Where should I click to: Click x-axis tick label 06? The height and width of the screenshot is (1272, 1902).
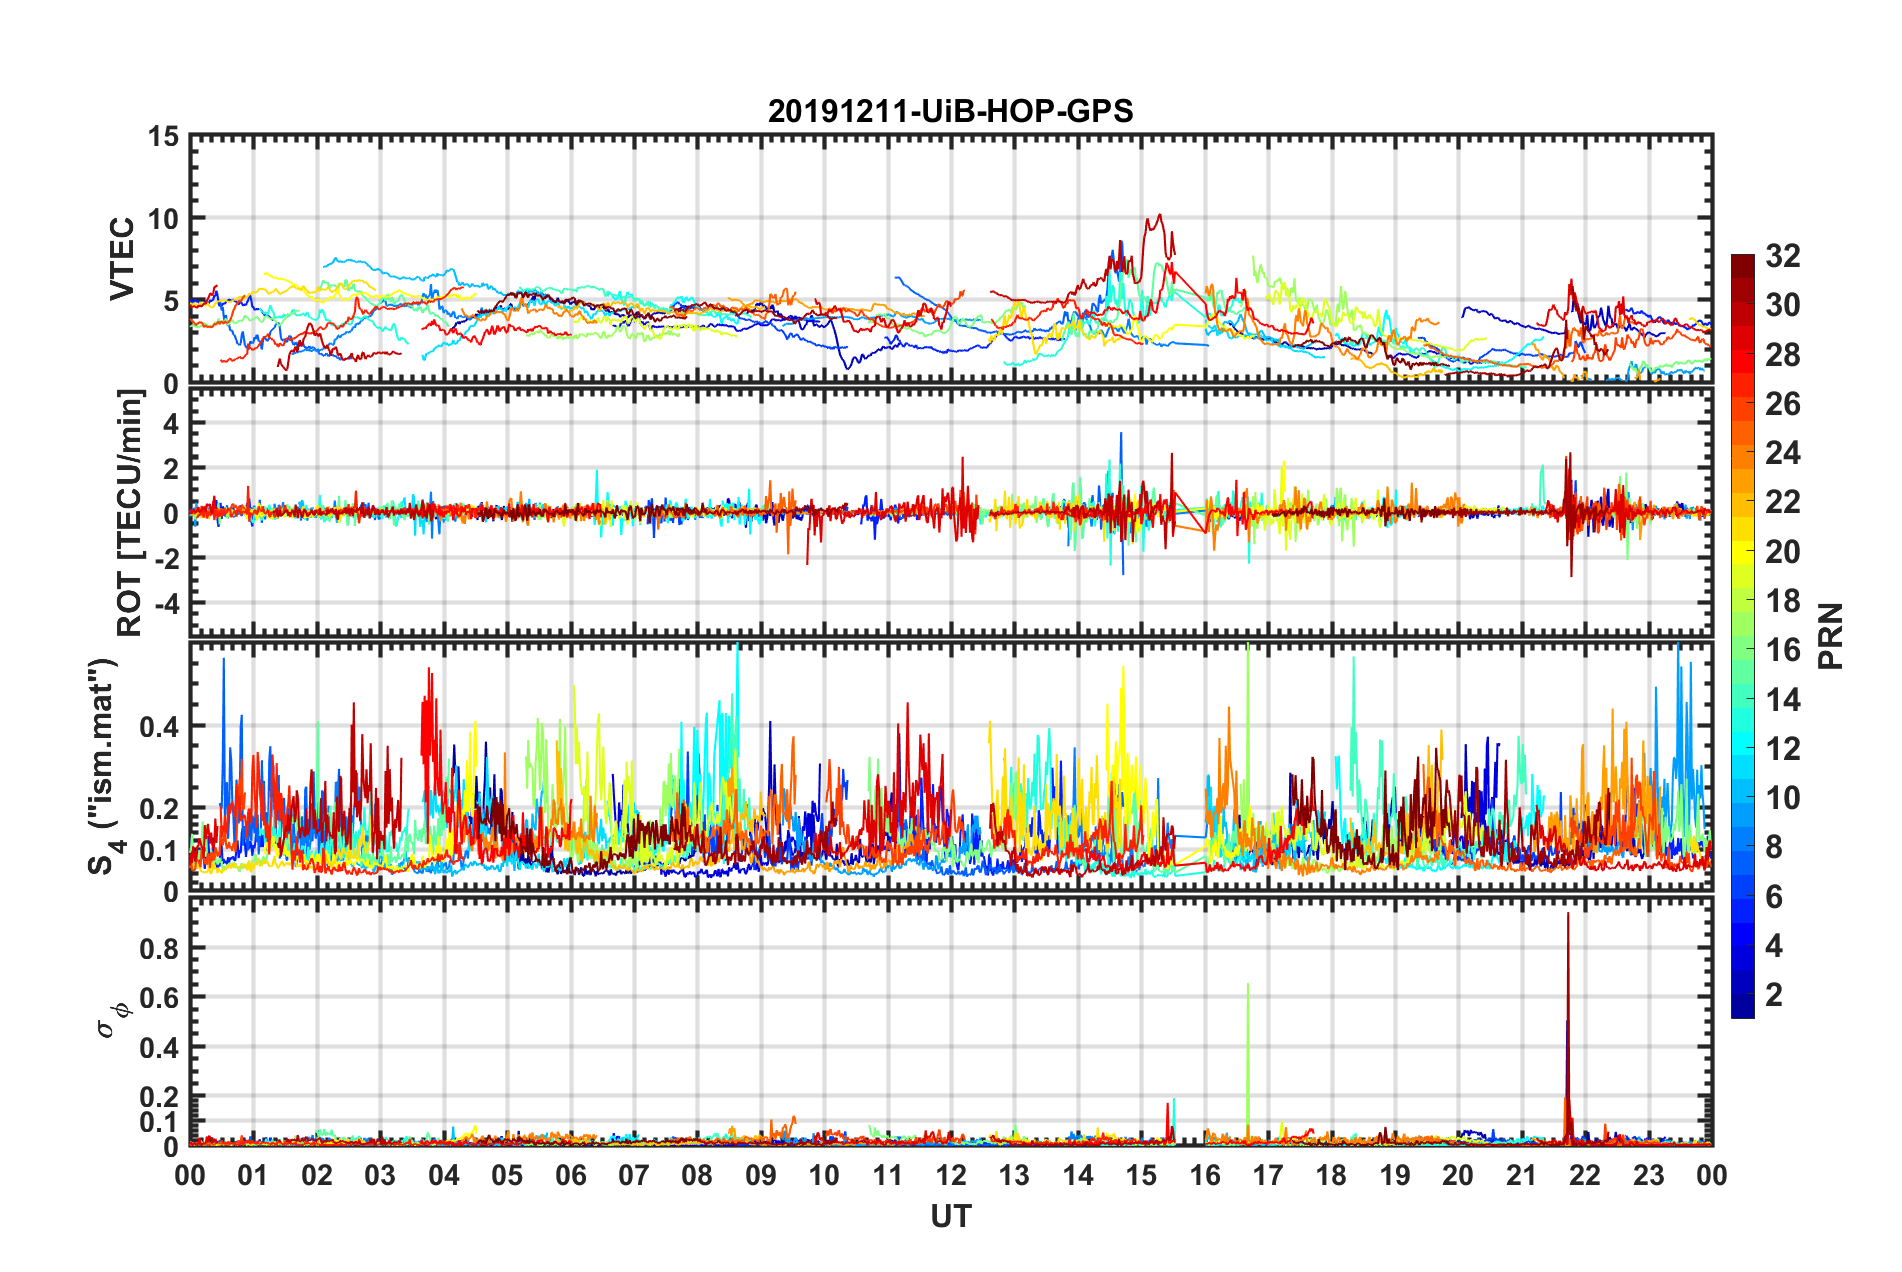coord(571,1175)
